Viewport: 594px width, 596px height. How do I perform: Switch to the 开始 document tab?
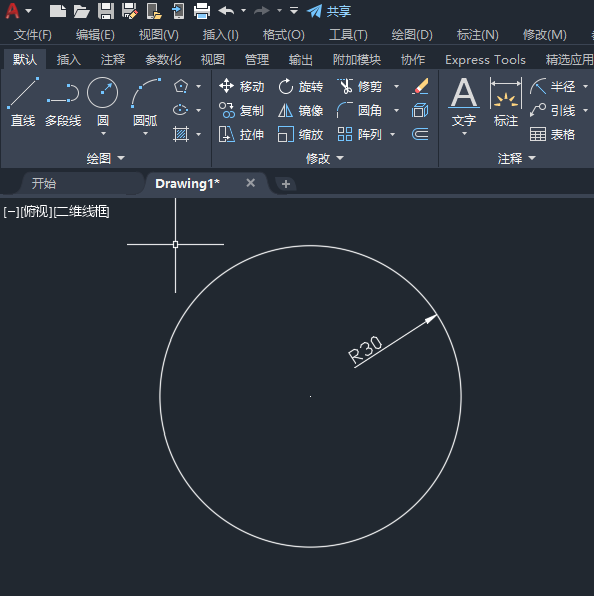[44, 184]
